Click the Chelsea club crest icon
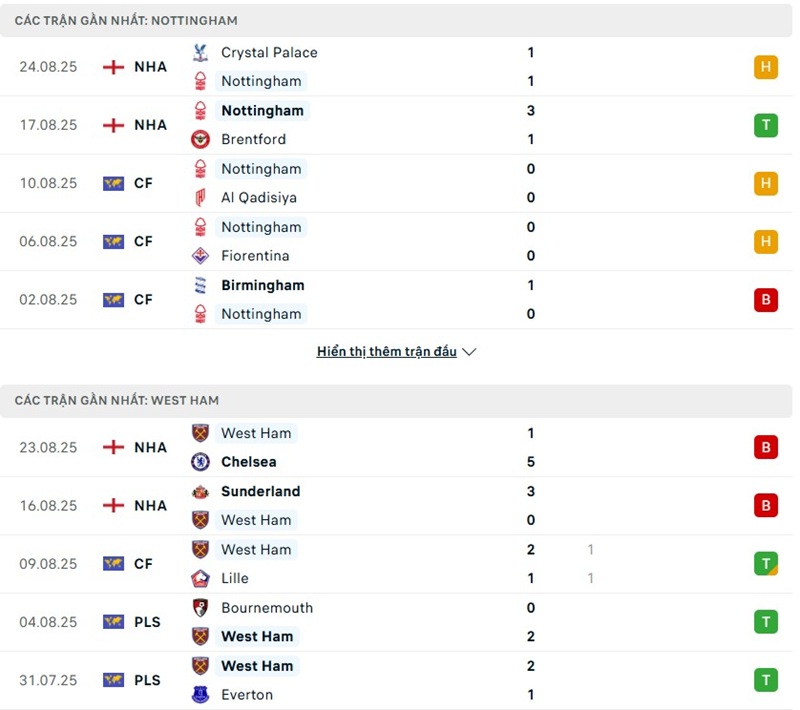Image resolution: width=800 pixels, height=710 pixels. [200, 462]
